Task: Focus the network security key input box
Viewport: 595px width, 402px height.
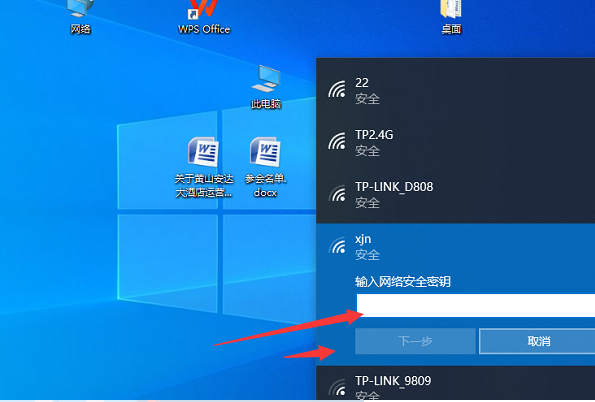Action: click(475, 305)
